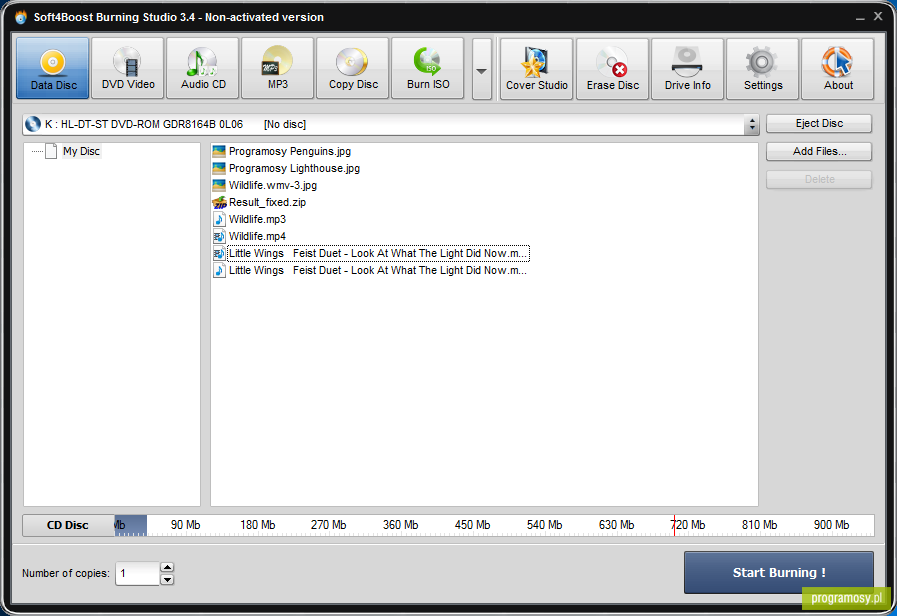This screenshot has width=897, height=616.
Task: Expand the toolbar's more-modes arrow
Action: tap(482, 69)
